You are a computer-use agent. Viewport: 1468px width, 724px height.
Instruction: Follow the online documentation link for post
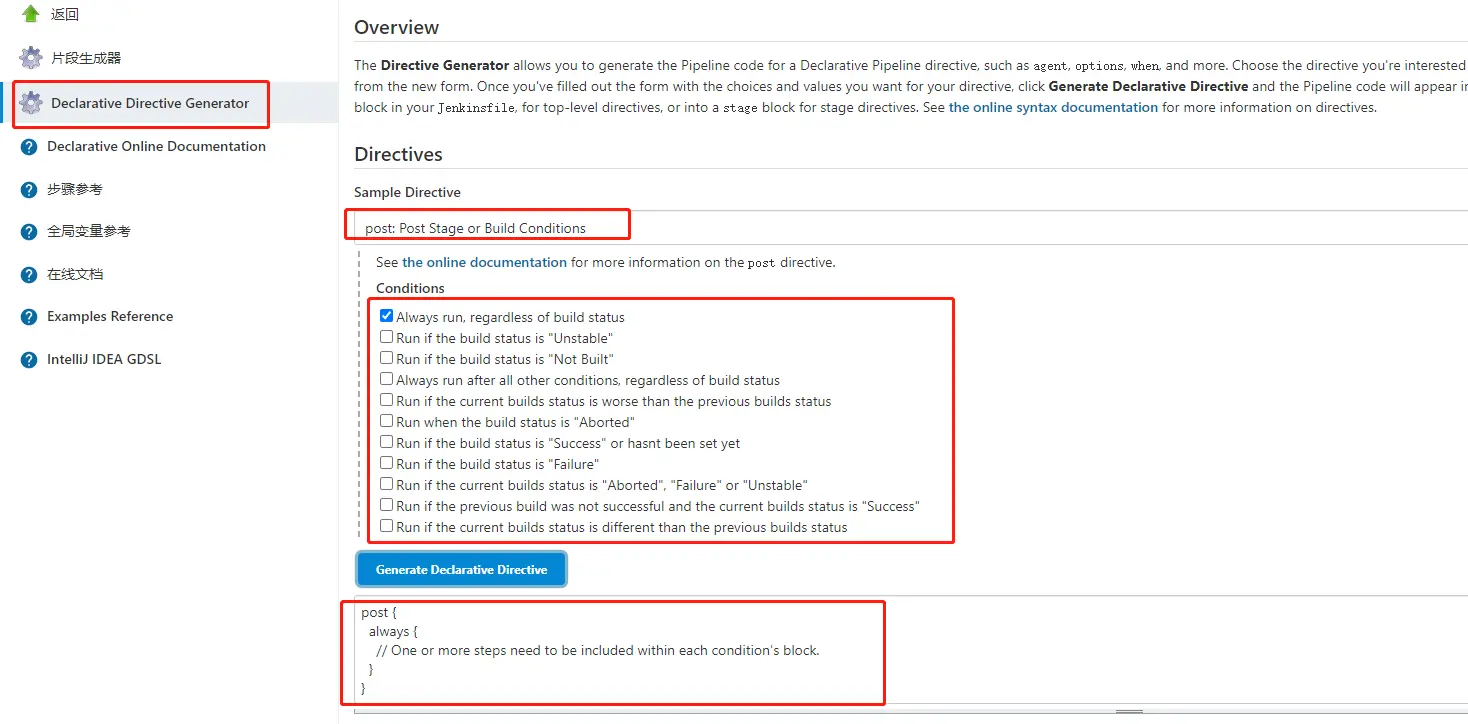(484, 262)
